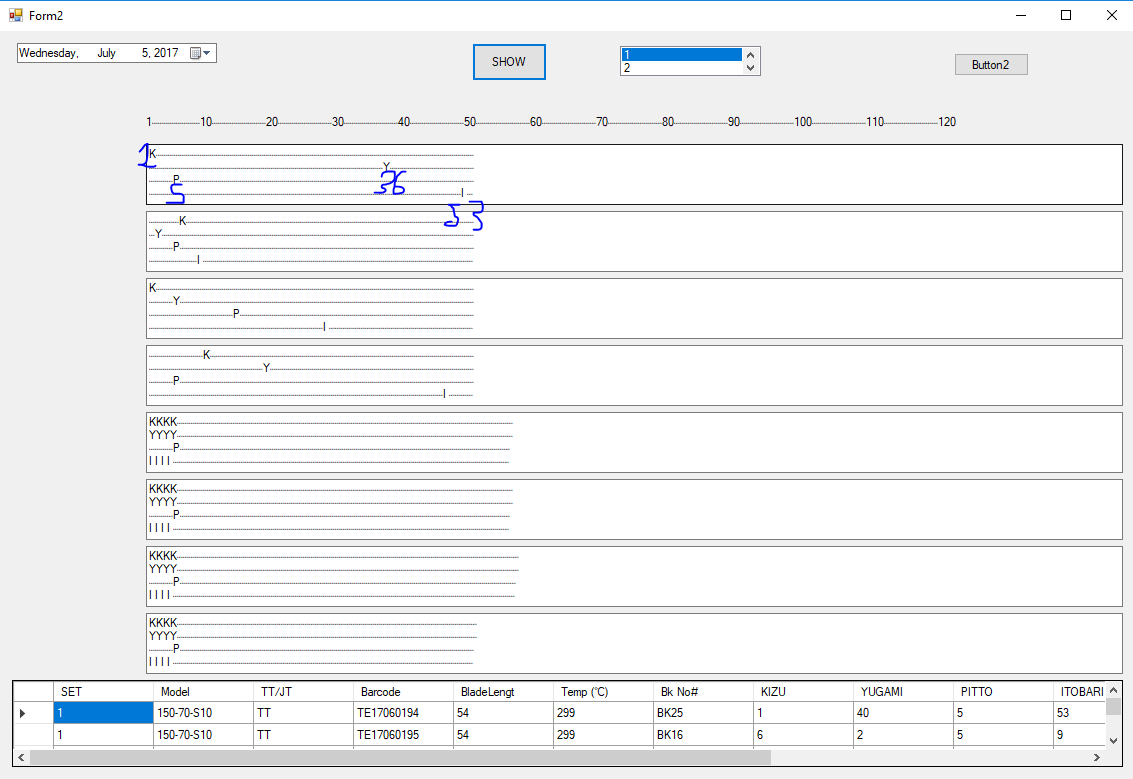This screenshot has height=779, width=1133.
Task: Sort grid by the Model column header
Action: pos(203,692)
